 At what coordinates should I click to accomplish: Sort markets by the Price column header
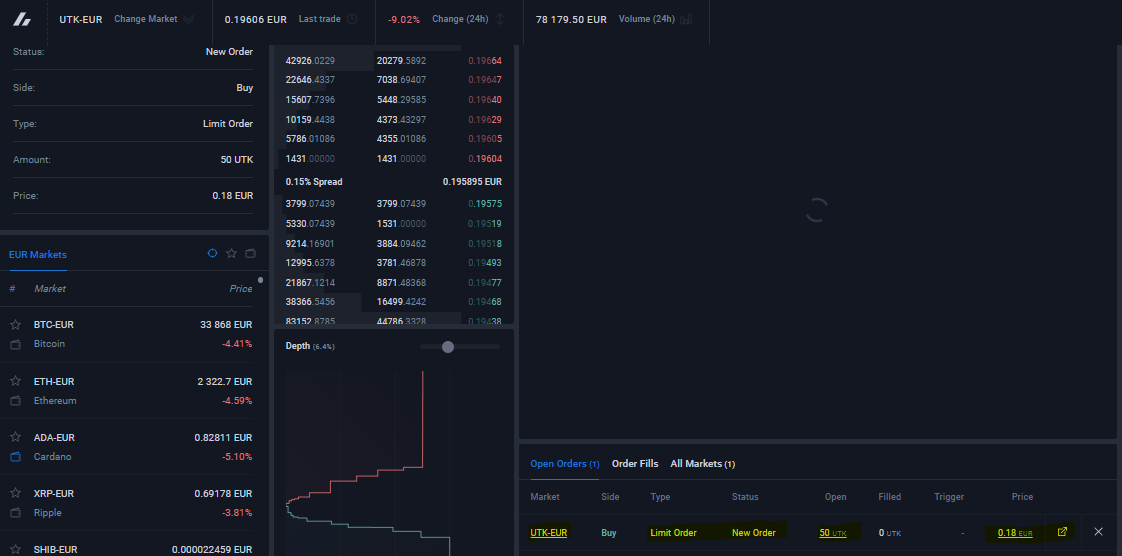[x=240, y=289]
